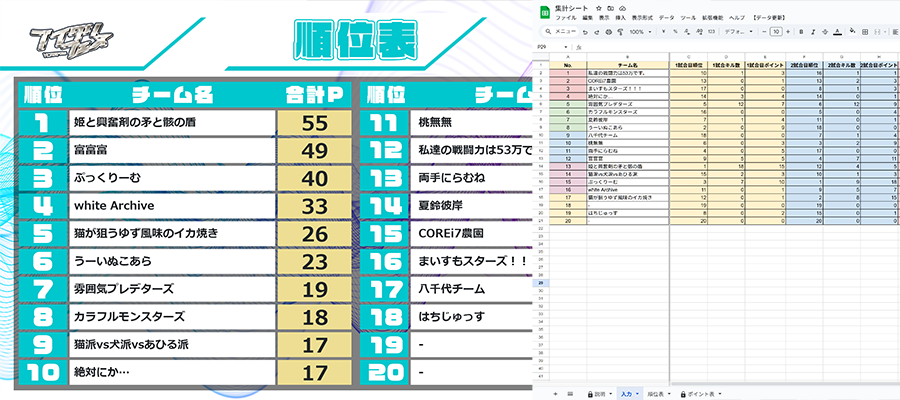Open the 123 number format menu
Screen dimensions: 900x400
click(711, 32)
